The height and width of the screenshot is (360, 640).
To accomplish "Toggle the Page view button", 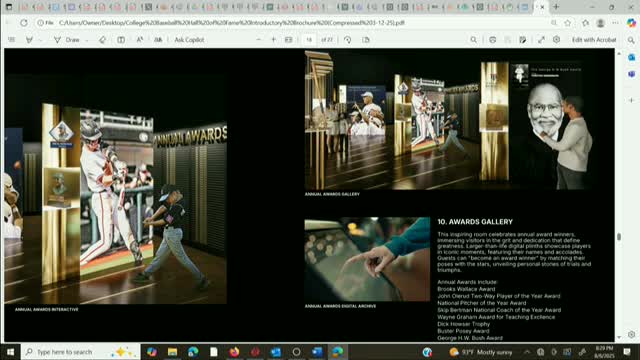I will (366, 40).
